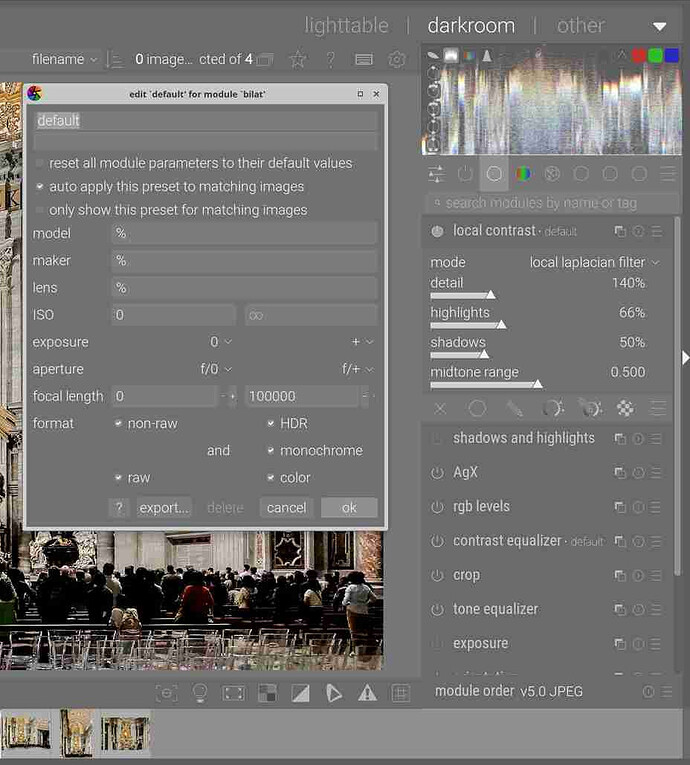Click the export... button
The image size is (690, 765).
pos(164,508)
